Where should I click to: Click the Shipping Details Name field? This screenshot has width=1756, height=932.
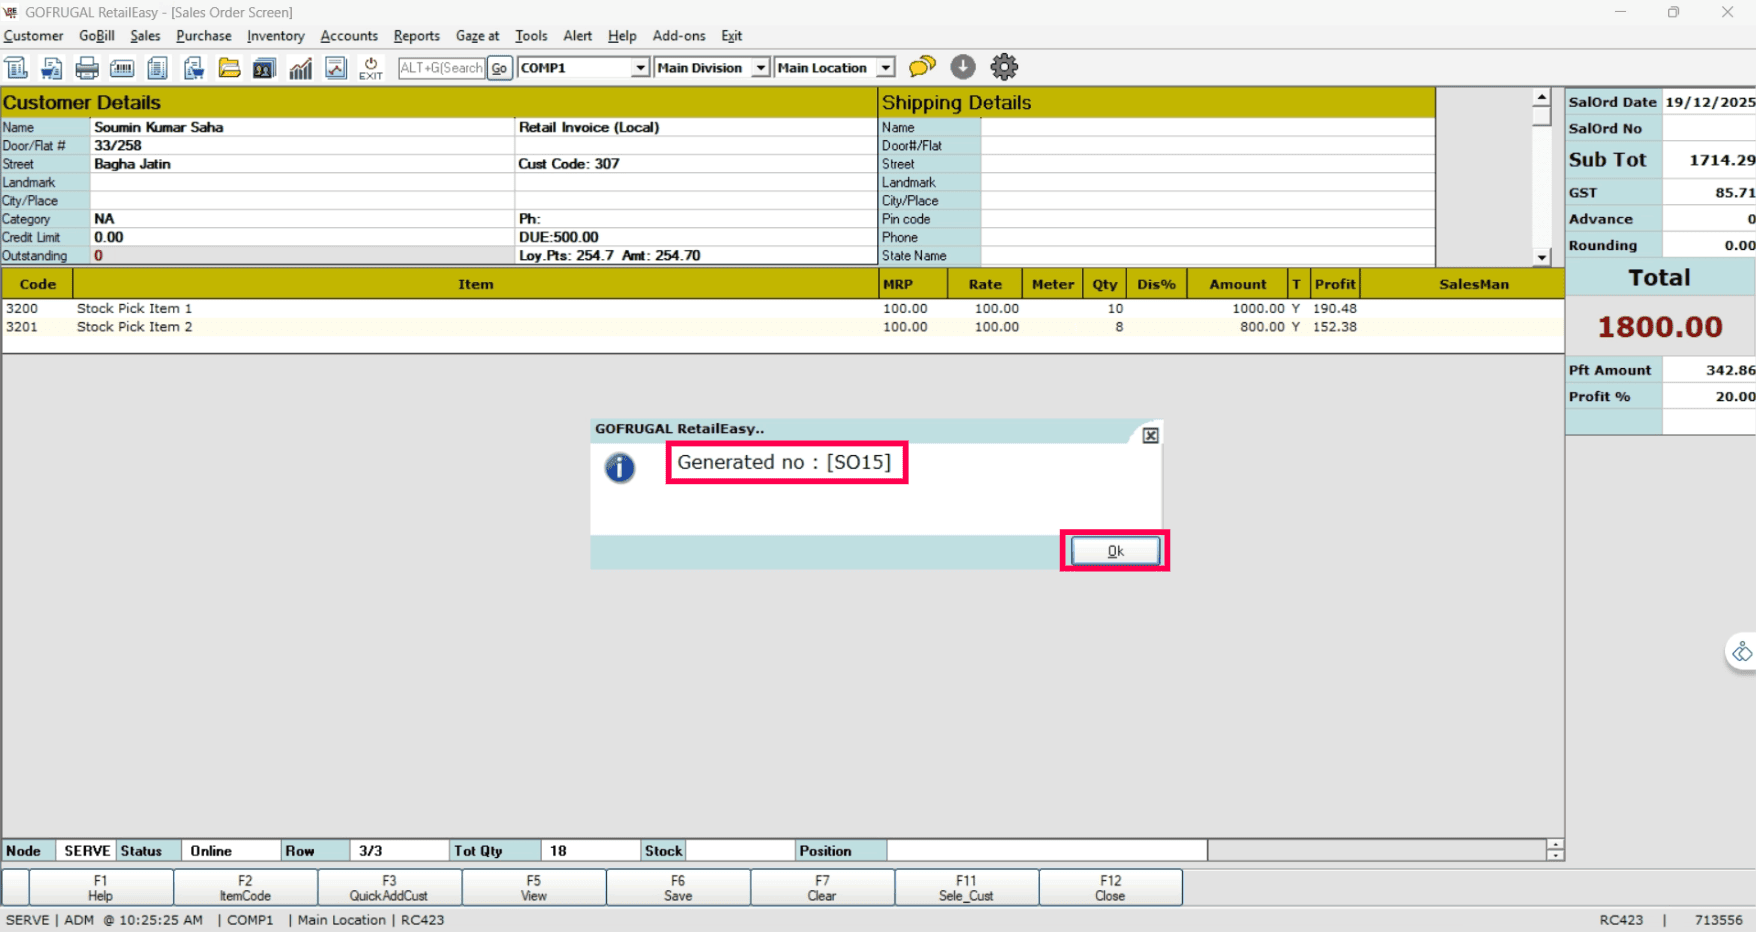pyautogui.click(x=1207, y=128)
